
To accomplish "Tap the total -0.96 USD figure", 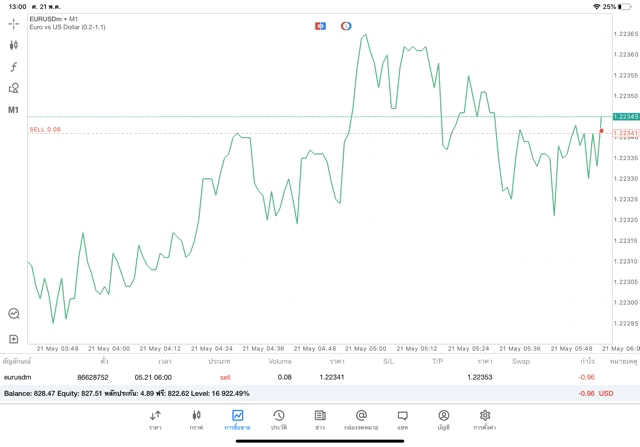I will tap(596, 394).
